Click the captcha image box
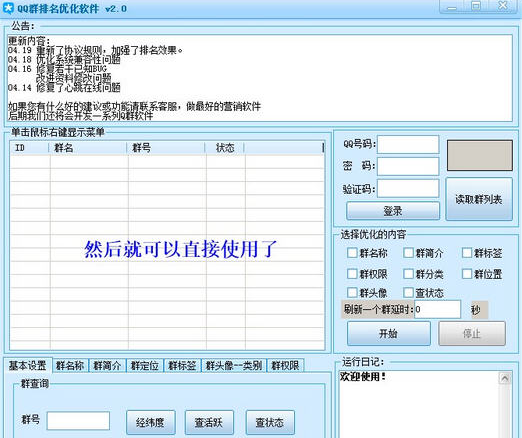This screenshot has width=522, height=438. (x=480, y=155)
